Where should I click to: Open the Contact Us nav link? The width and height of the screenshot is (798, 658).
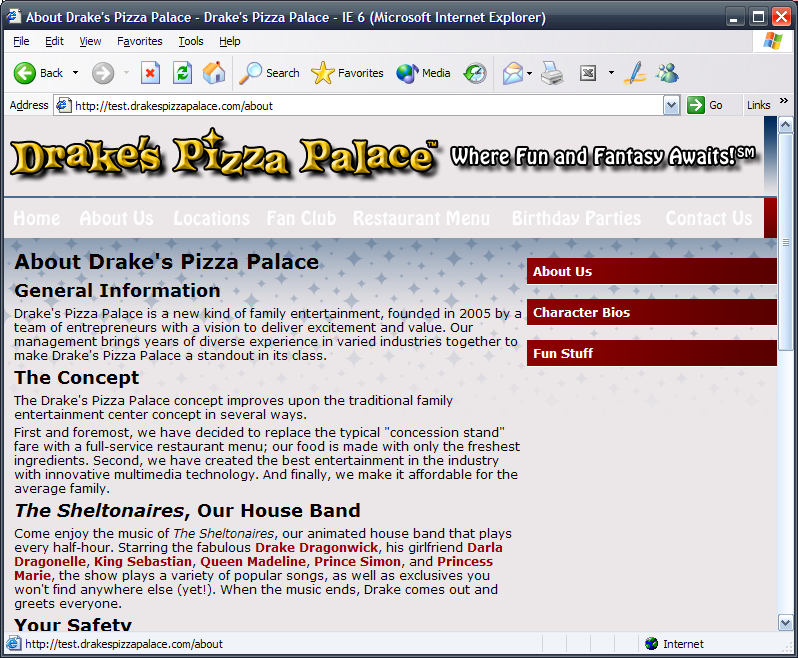(x=708, y=218)
